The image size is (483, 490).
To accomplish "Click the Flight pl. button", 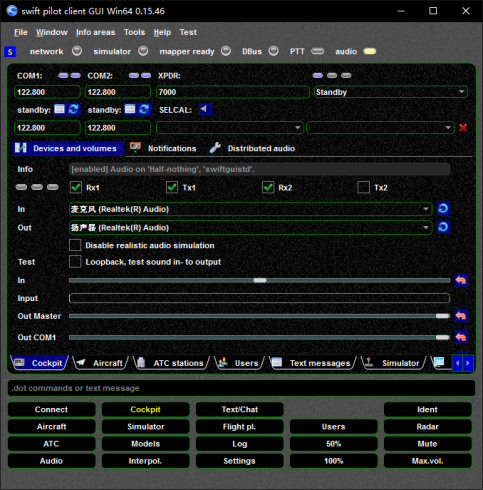I will point(239,427).
